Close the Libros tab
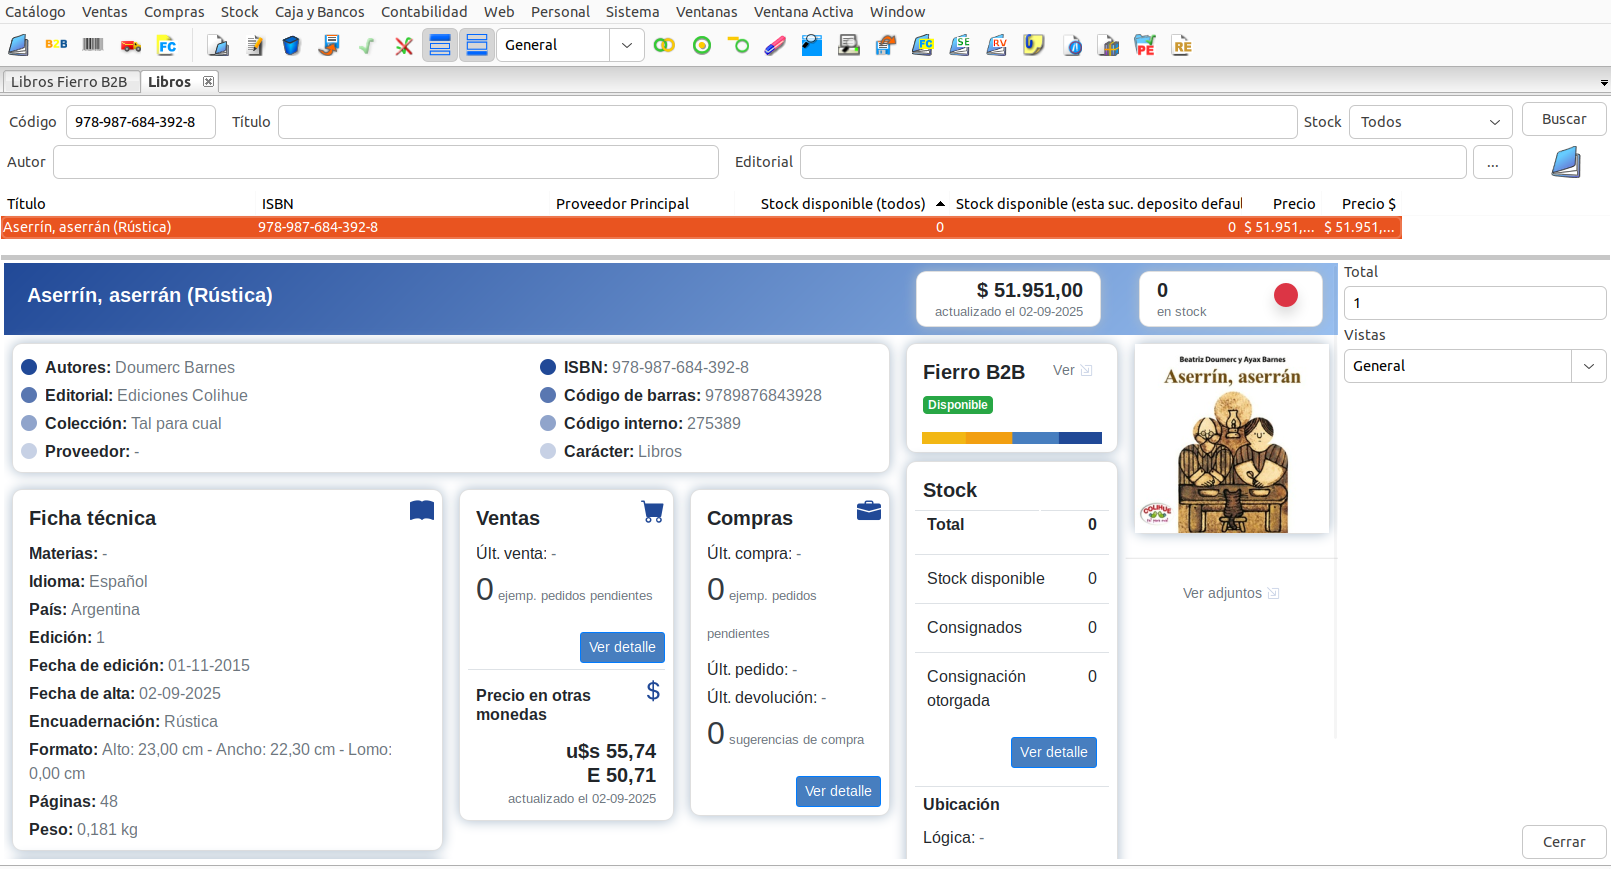Viewport: 1611px width, 869px height. coord(208,82)
